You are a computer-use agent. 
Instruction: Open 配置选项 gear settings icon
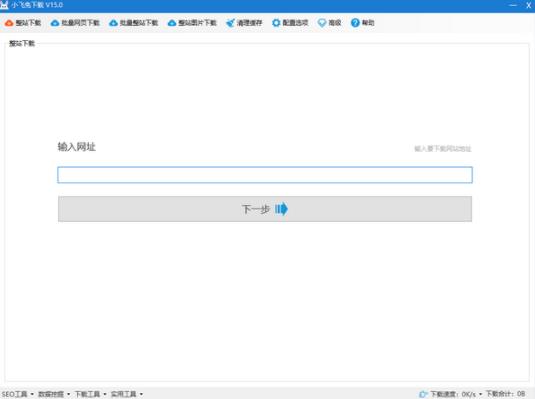(276, 23)
